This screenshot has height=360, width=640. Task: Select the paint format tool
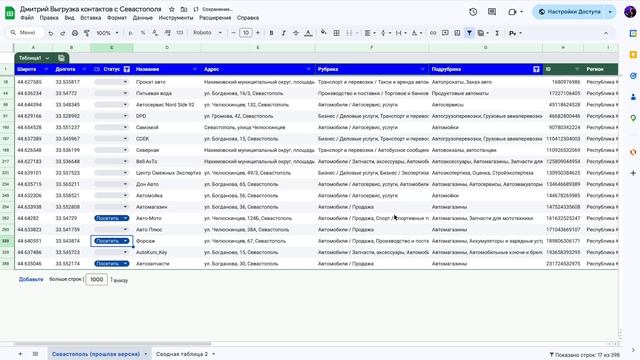87,33
